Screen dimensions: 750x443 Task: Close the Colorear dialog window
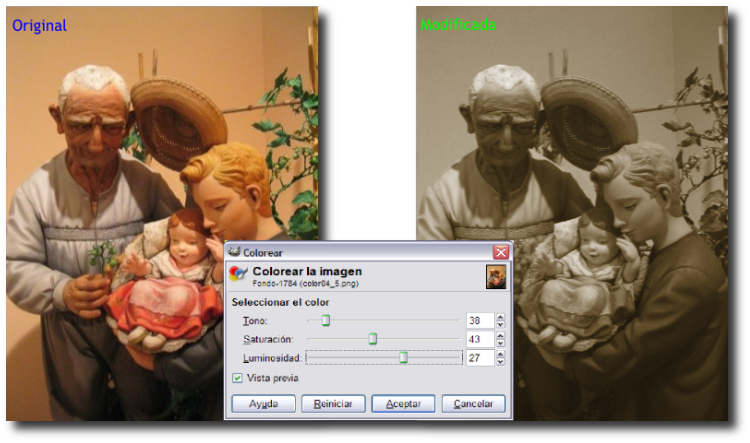(500, 253)
